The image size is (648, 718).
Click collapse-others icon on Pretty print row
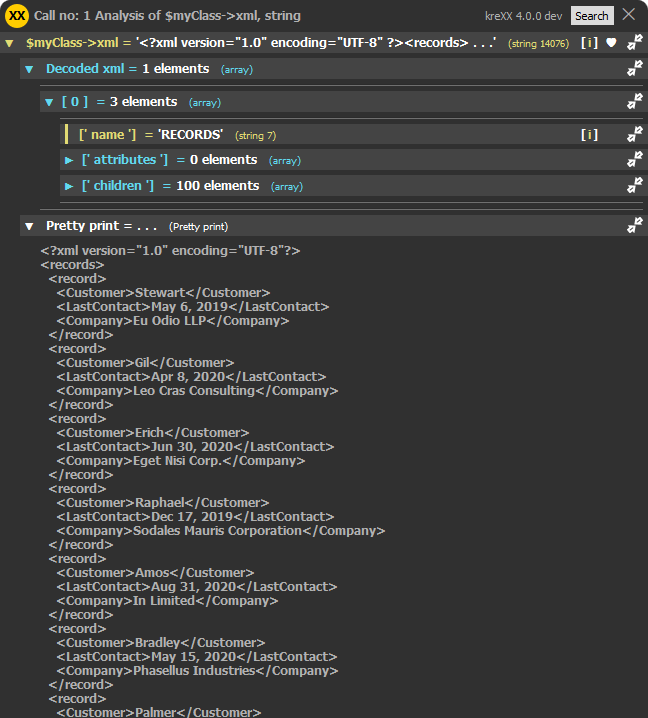[x=635, y=226]
